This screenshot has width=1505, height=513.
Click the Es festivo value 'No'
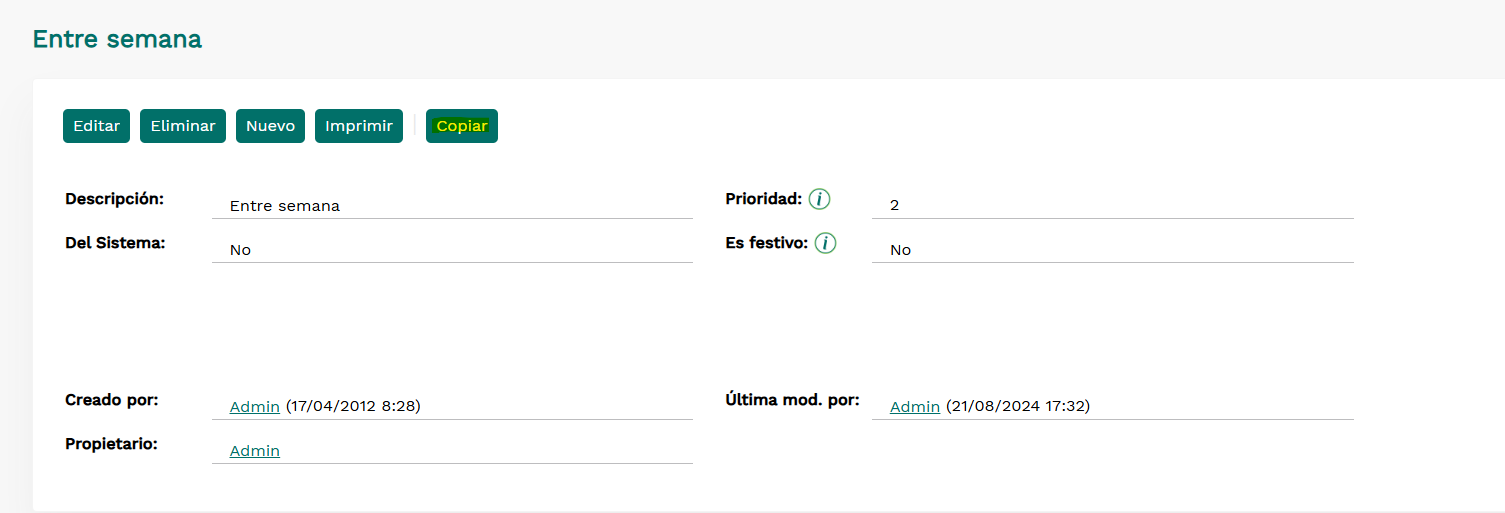point(900,250)
